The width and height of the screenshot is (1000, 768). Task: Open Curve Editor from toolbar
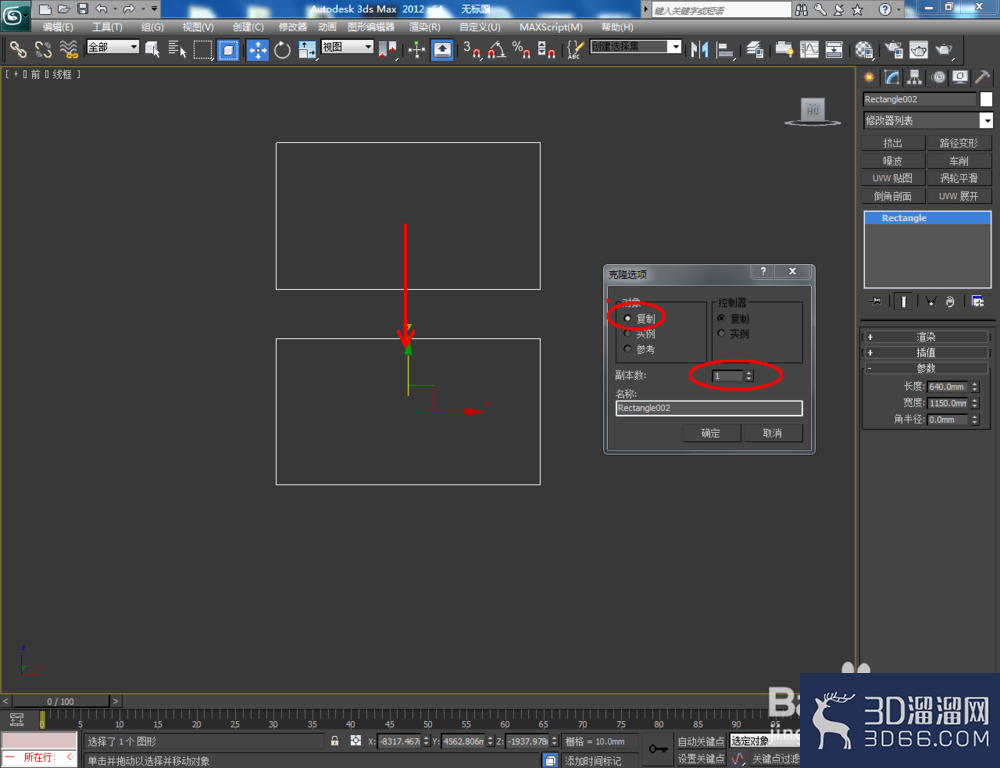[x=809, y=49]
